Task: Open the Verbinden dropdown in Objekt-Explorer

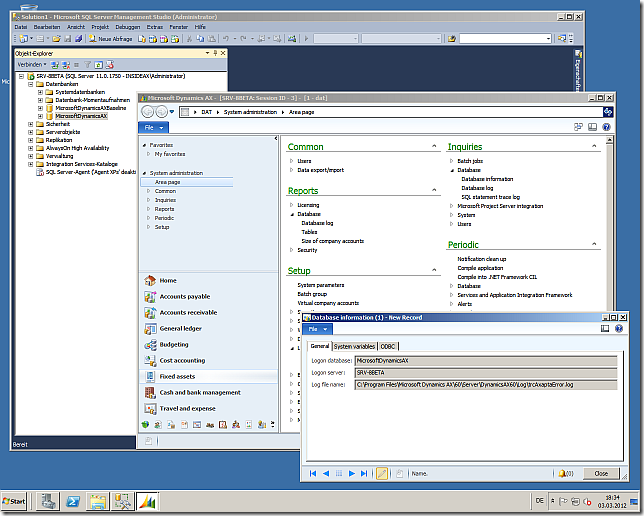Action: click(32, 64)
